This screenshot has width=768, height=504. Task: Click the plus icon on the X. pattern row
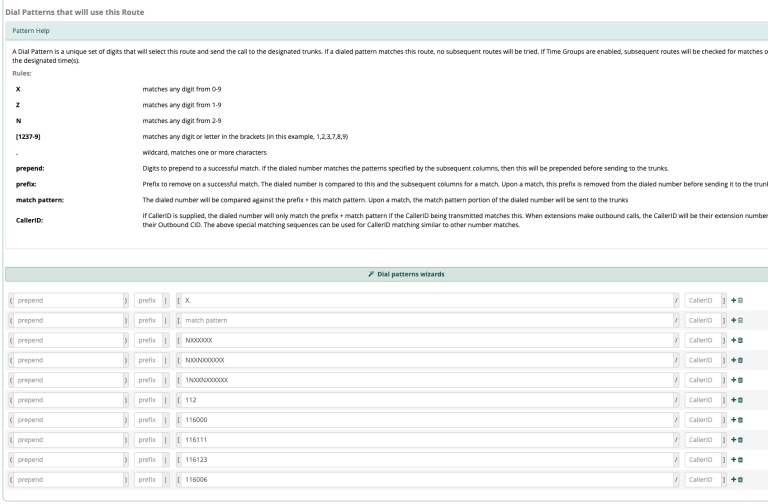point(733,300)
